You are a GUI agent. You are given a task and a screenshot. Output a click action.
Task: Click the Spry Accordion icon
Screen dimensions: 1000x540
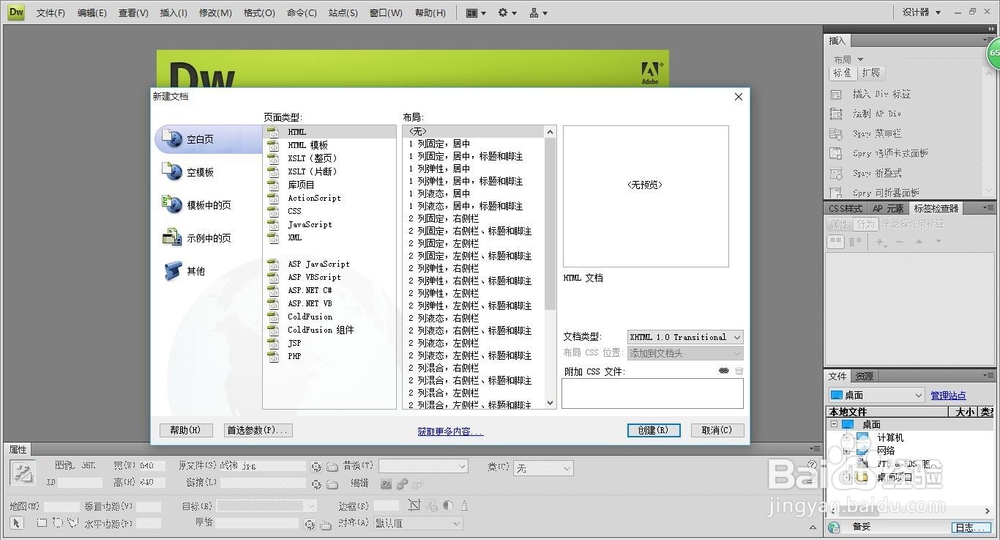835,173
